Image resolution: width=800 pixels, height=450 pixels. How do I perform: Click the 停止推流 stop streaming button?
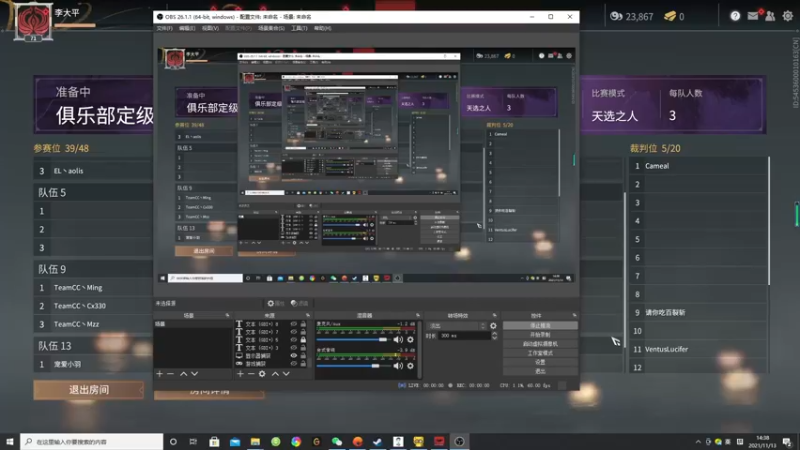pos(540,326)
